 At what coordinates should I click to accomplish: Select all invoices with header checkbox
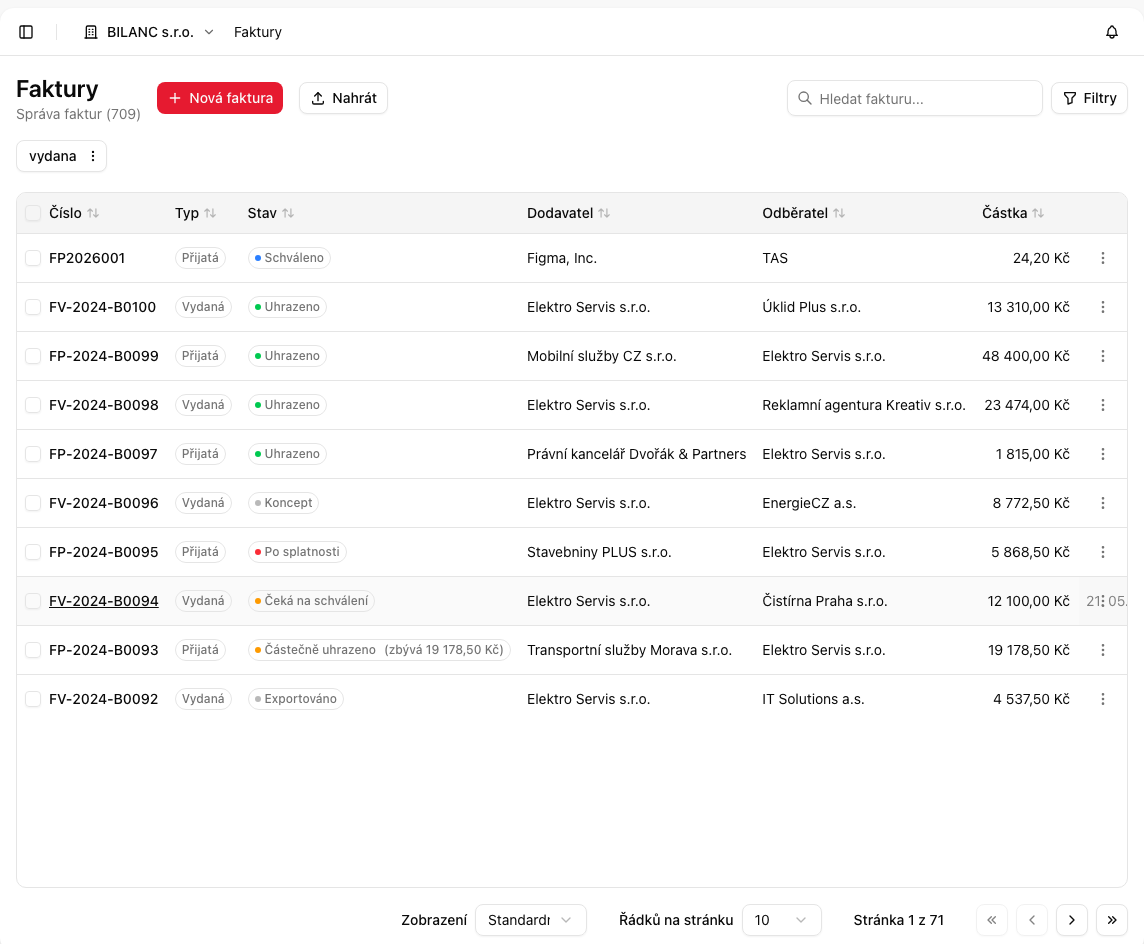coord(33,213)
